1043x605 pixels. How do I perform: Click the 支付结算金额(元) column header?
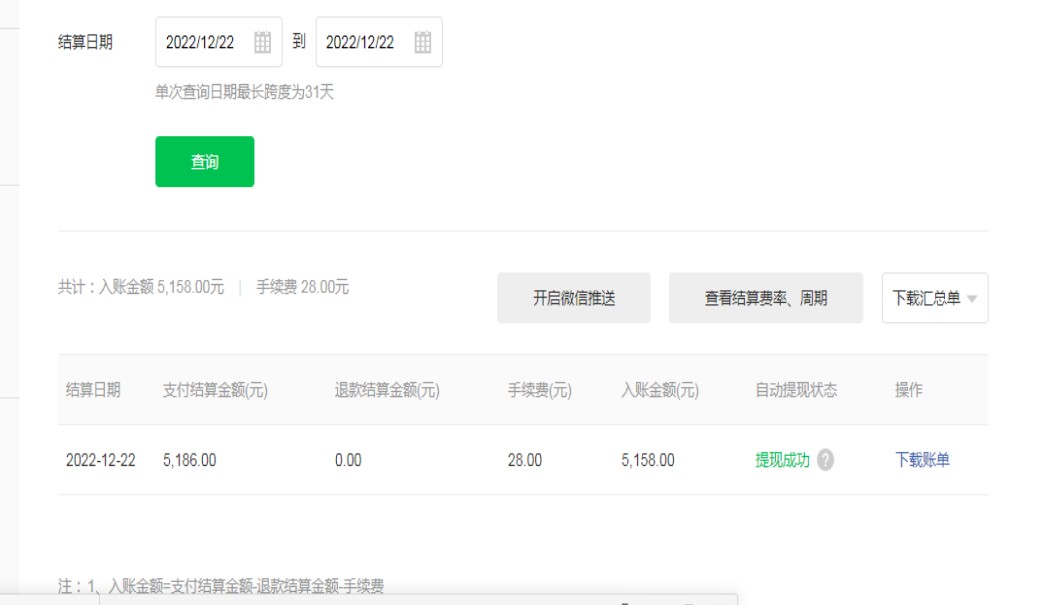point(215,390)
